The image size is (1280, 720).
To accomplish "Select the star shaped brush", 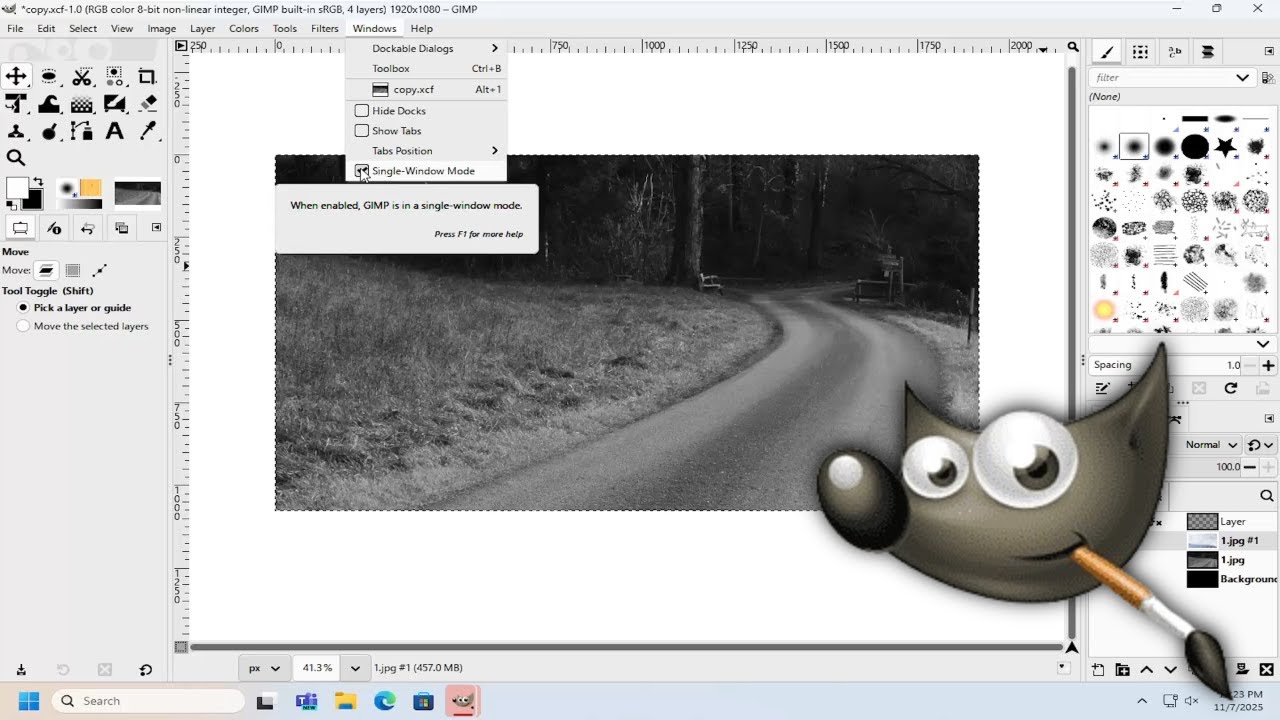I will coord(1225,148).
